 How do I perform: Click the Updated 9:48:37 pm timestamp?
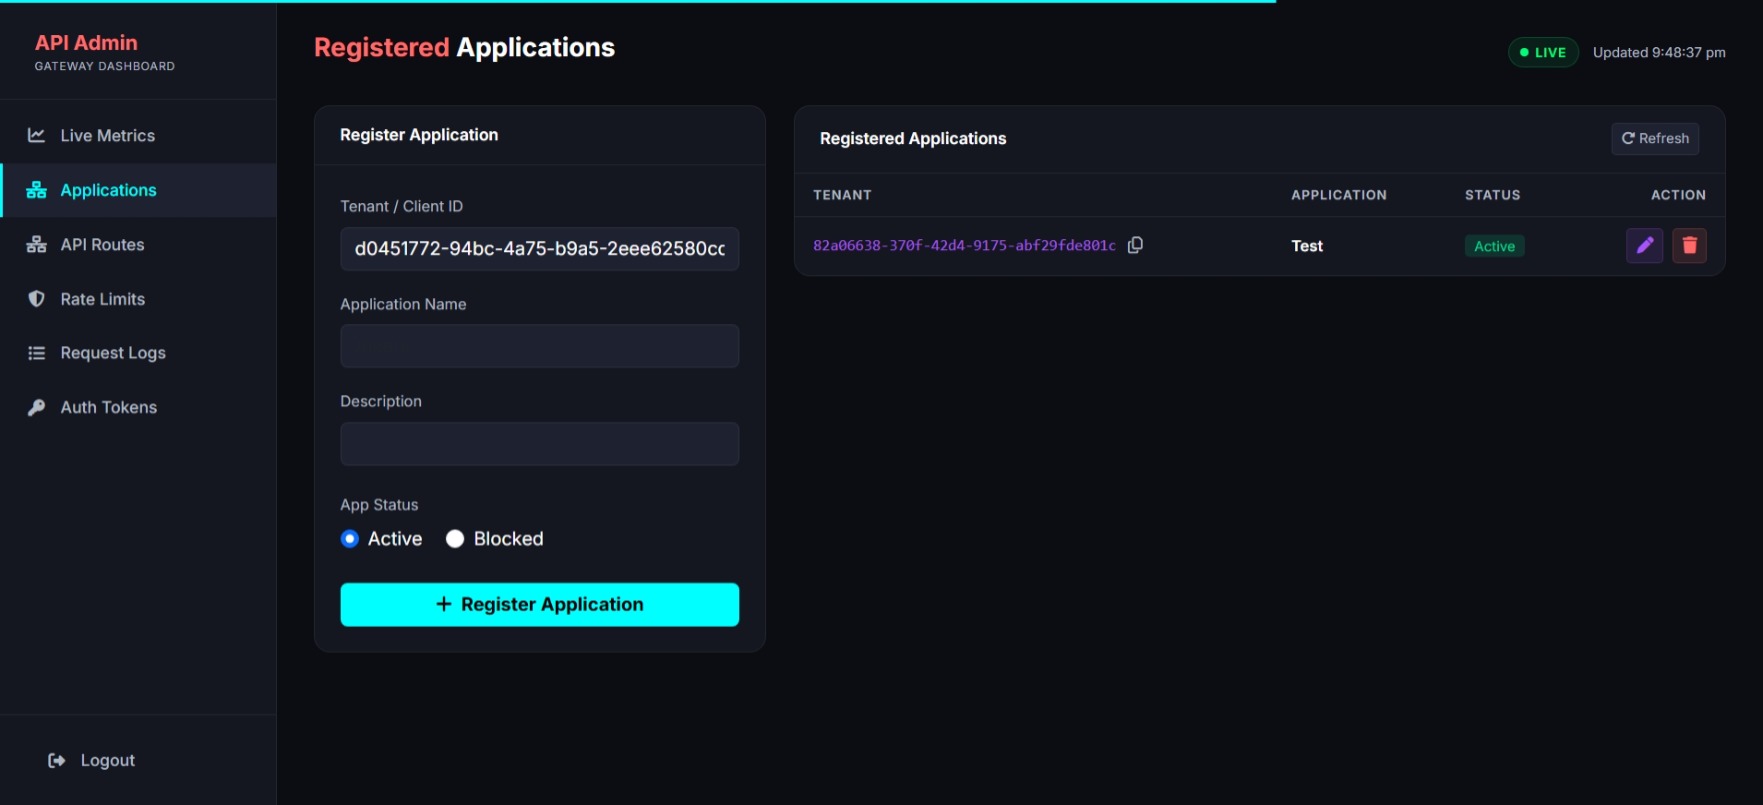[x=1659, y=52]
